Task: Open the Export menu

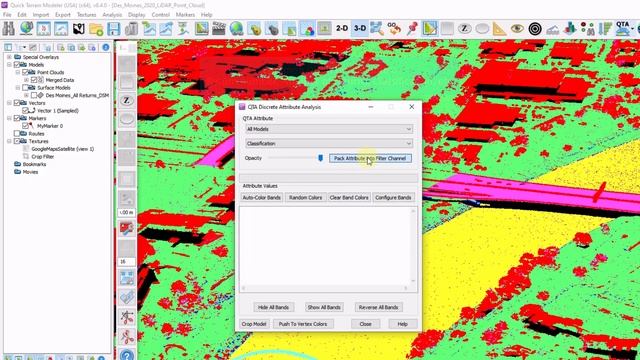Action: (63, 15)
